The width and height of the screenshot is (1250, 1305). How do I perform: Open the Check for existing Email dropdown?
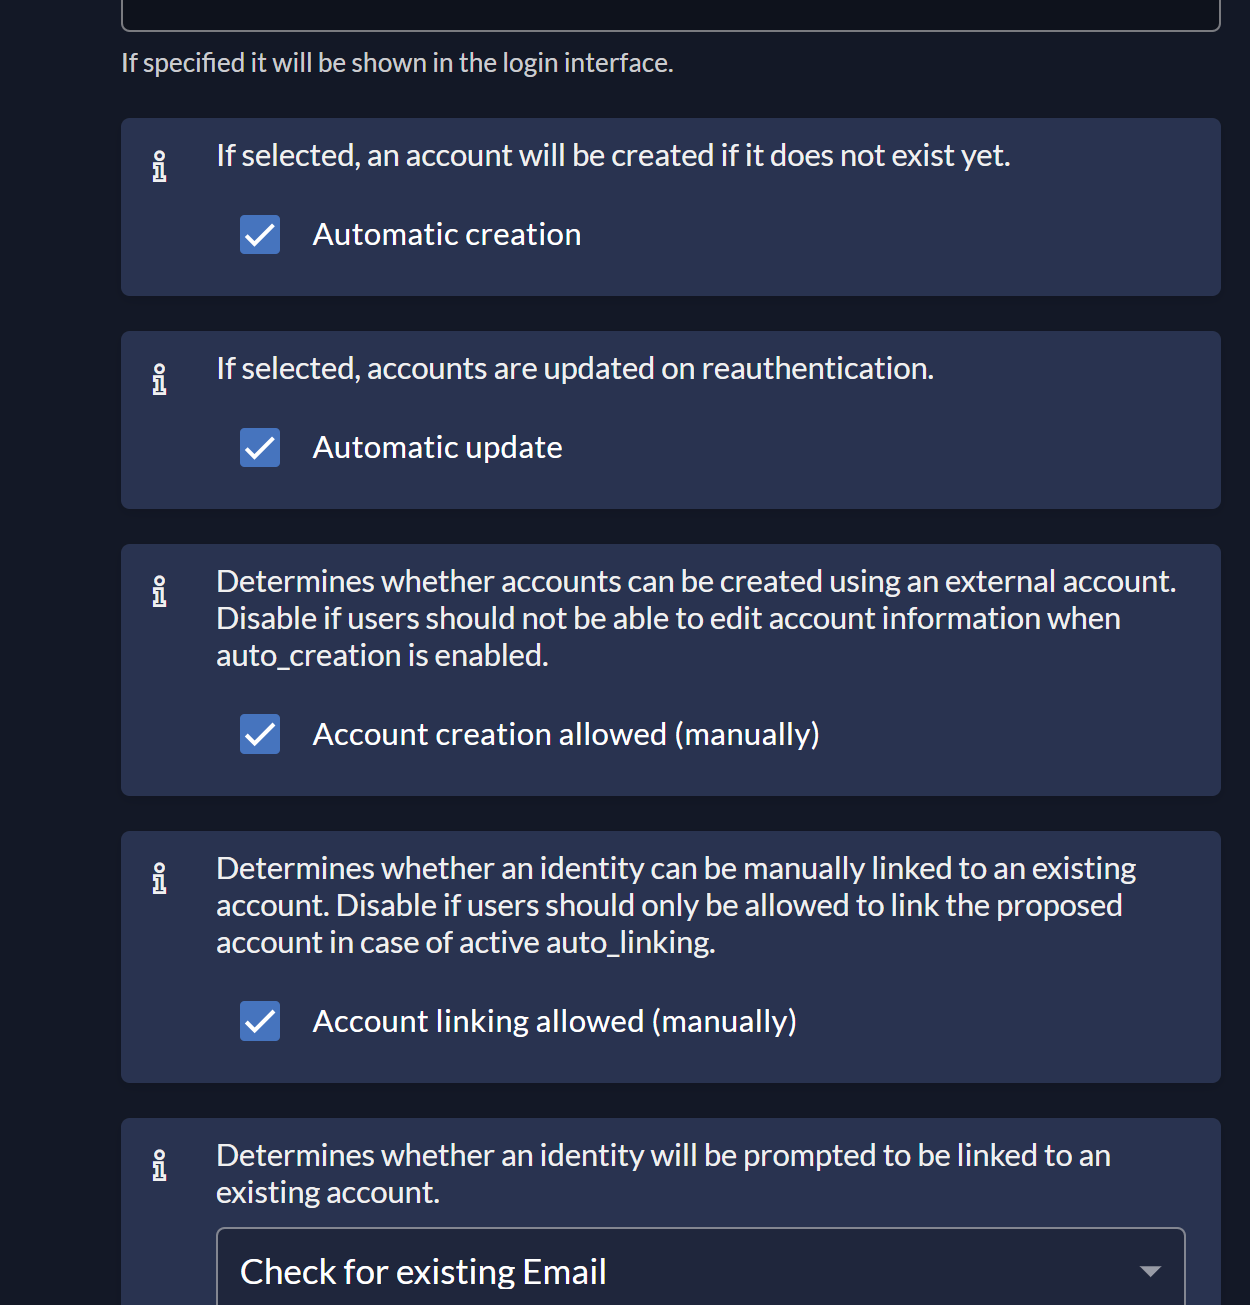[700, 1268]
